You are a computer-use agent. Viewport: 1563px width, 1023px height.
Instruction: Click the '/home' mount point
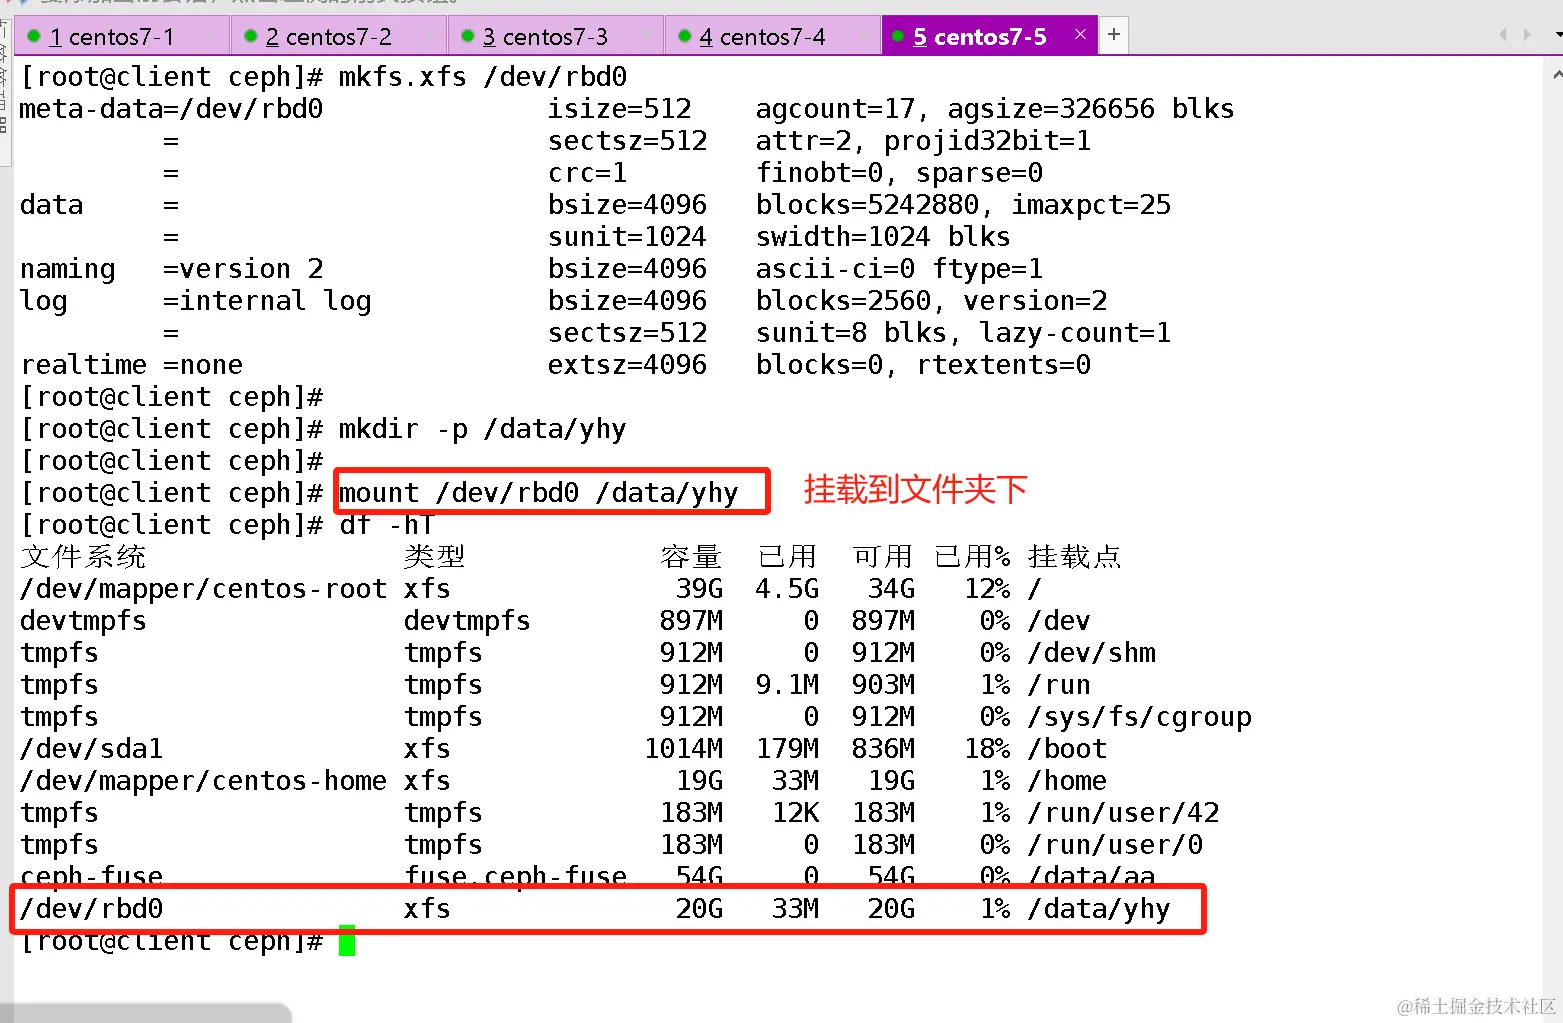point(1067,781)
